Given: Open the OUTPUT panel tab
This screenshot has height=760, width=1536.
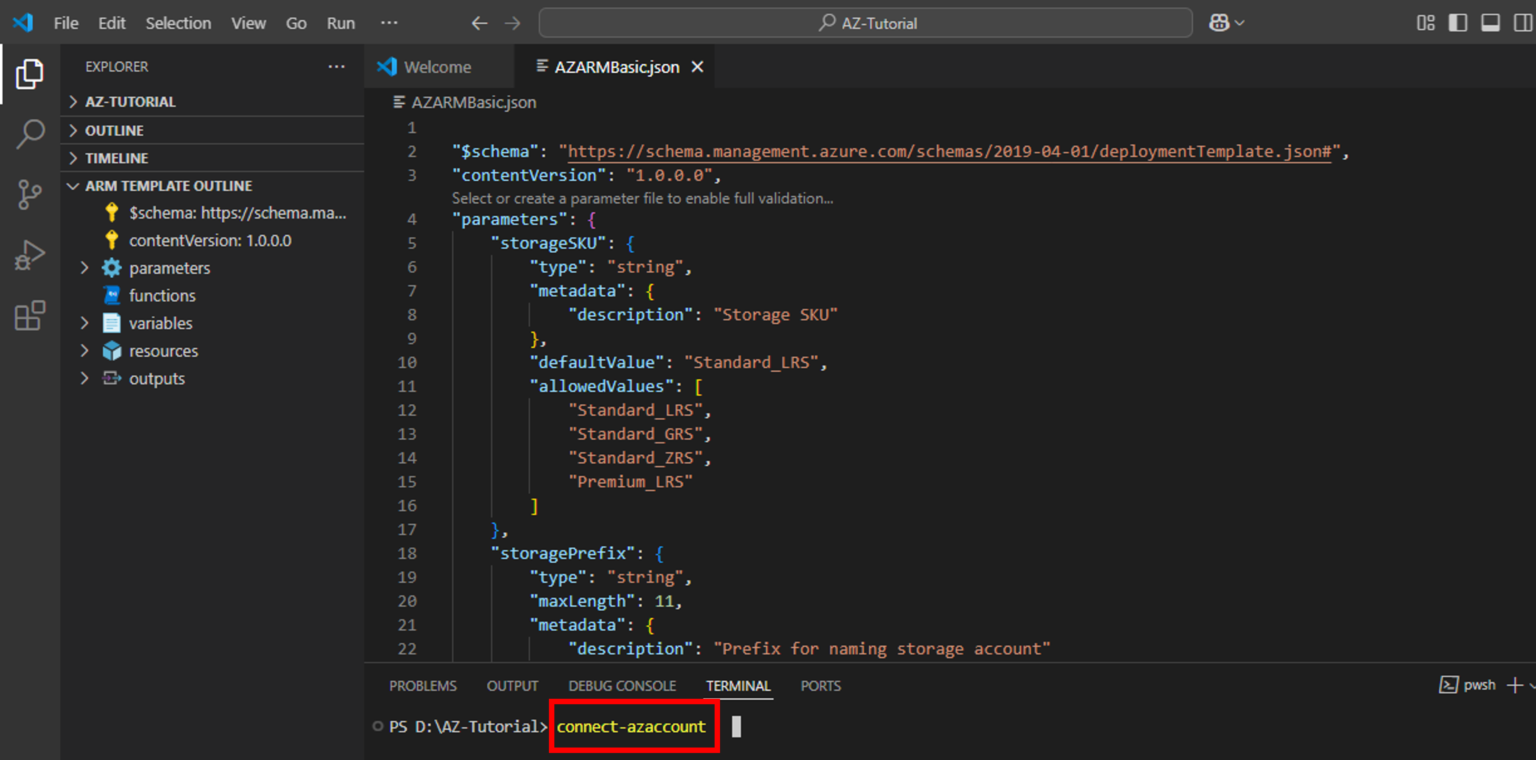Looking at the screenshot, I should pos(512,686).
